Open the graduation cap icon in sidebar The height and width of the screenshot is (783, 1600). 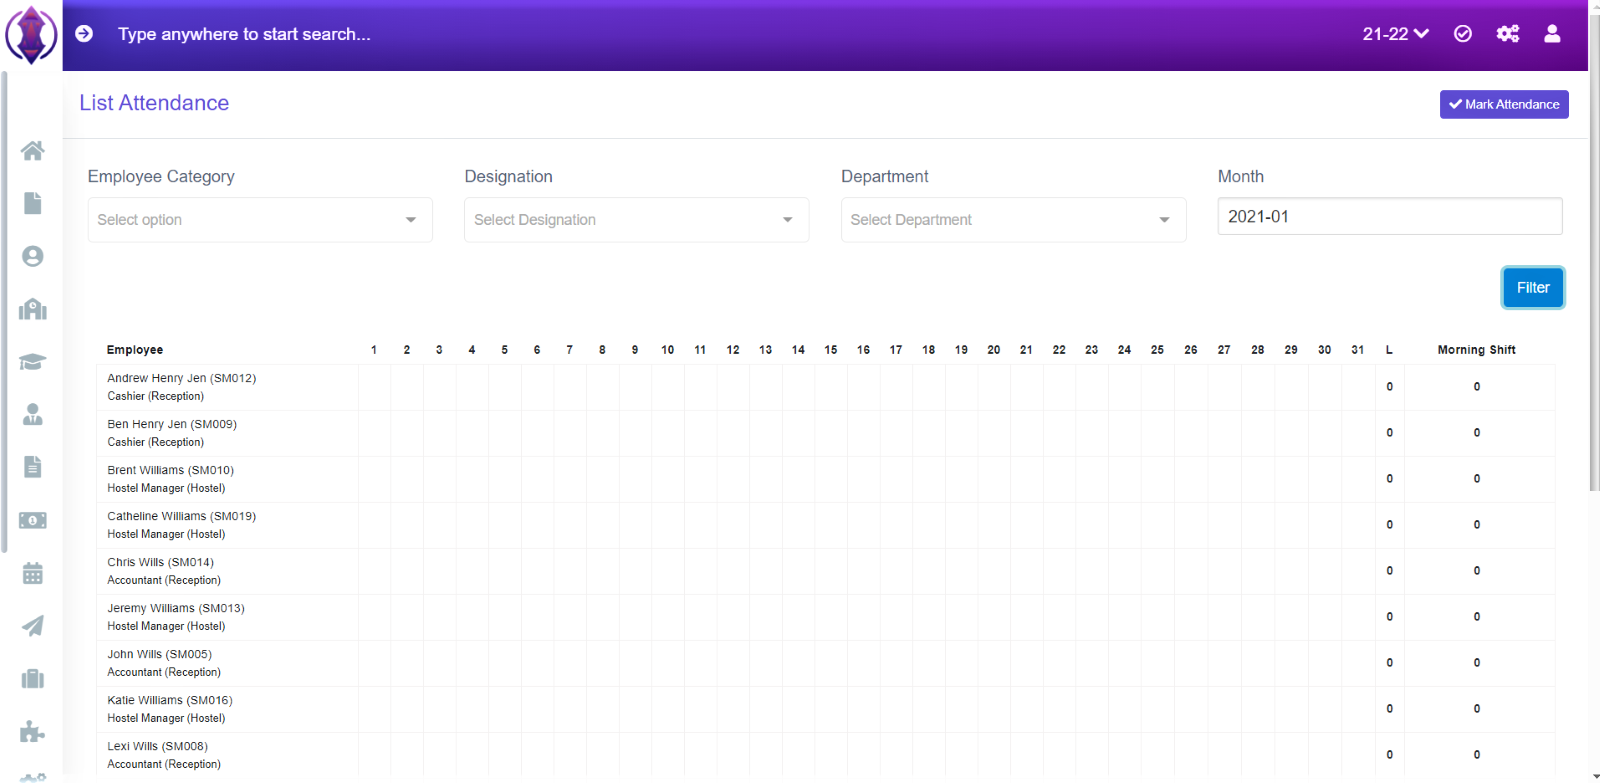33,362
